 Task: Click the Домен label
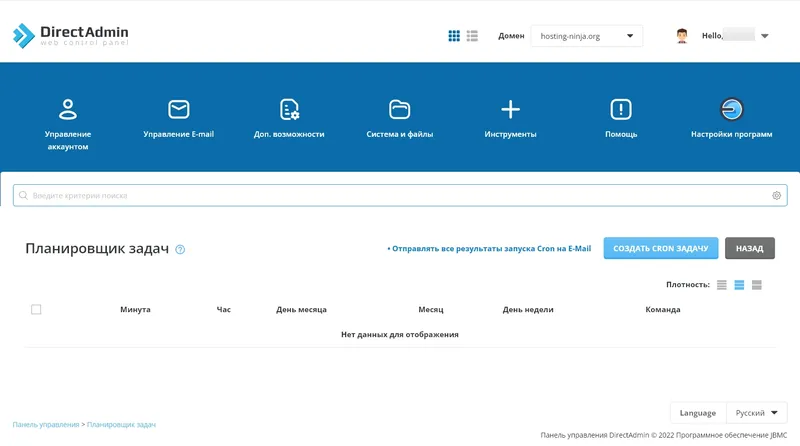511,36
